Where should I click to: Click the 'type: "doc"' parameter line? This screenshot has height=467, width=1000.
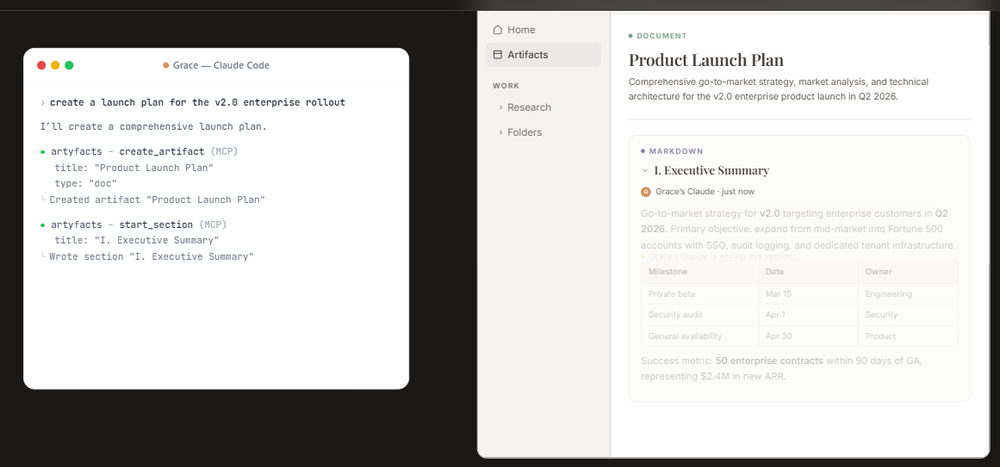point(86,184)
